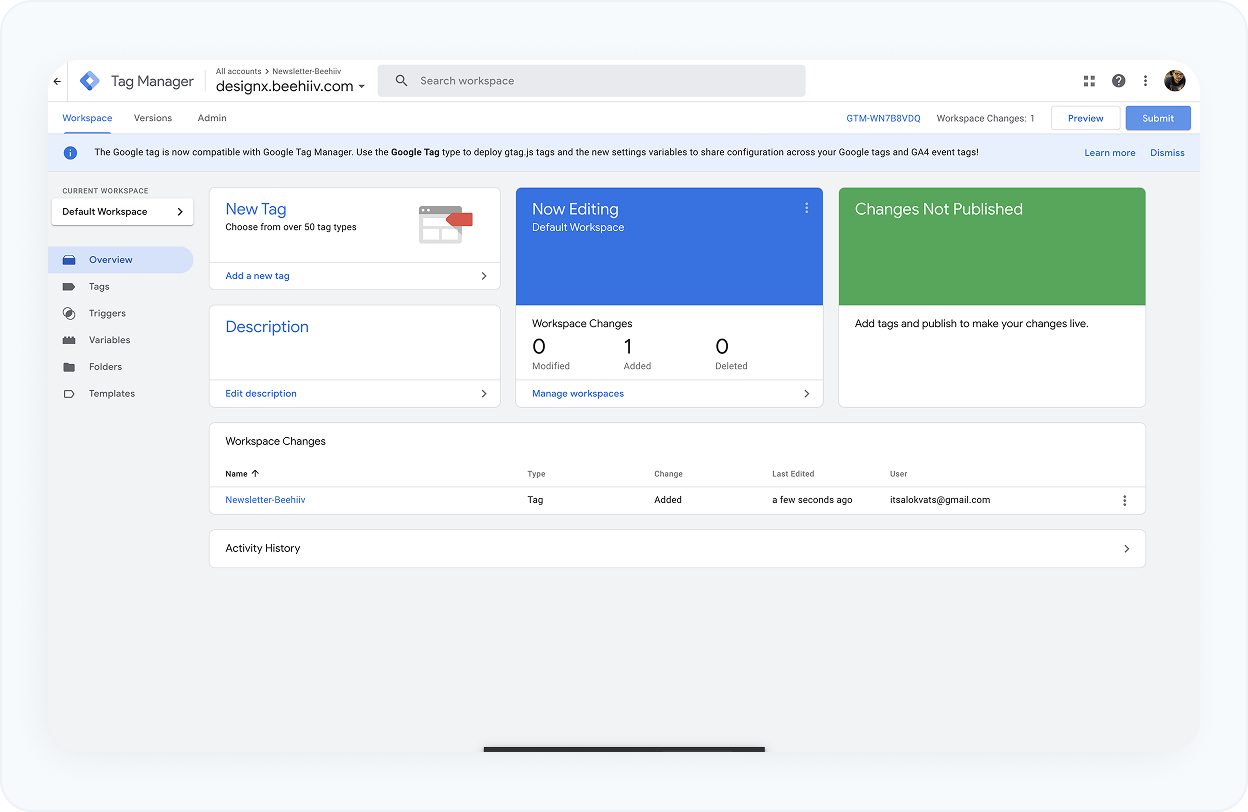
Task: Click the back arrow beside Tag Manager logo
Action: pyautogui.click(x=57, y=81)
